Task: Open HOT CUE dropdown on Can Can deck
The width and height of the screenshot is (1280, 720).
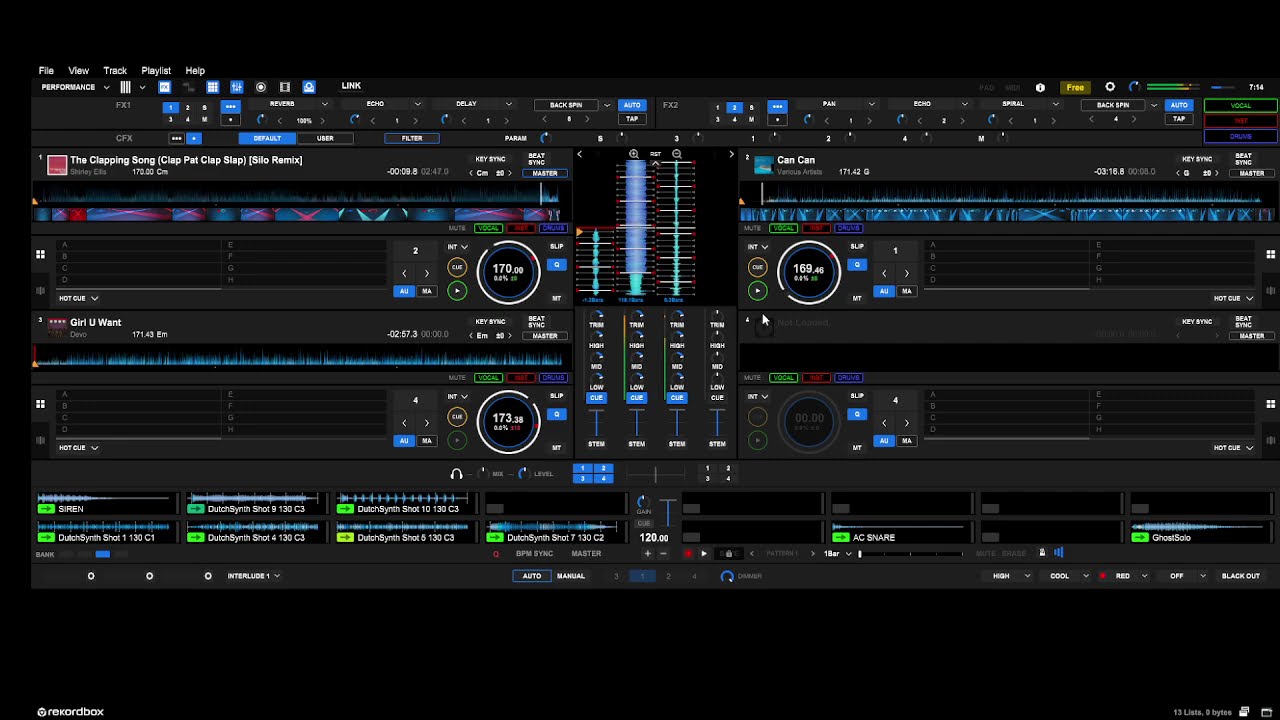Action: (1233, 298)
